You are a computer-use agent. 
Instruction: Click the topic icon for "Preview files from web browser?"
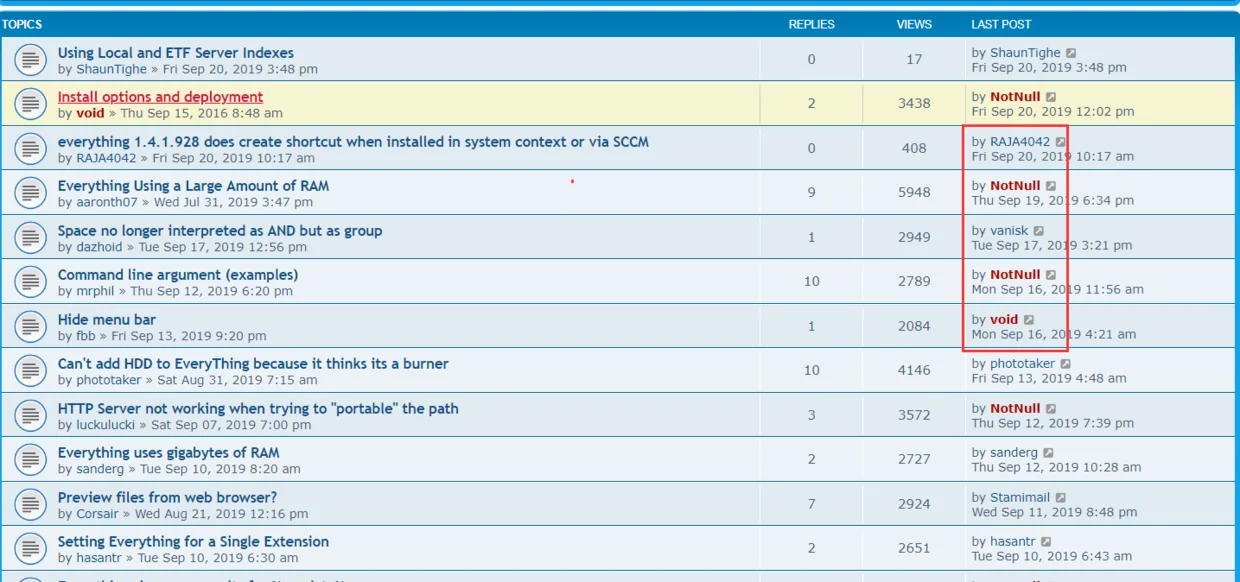coord(31,504)
